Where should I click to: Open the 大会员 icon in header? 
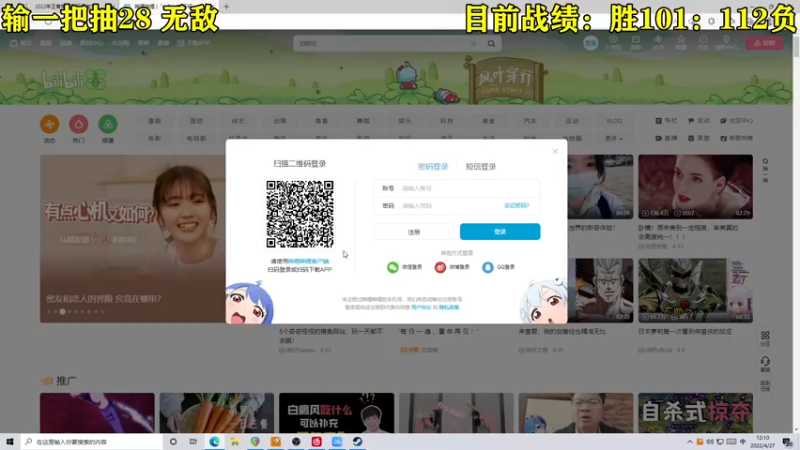613,42
